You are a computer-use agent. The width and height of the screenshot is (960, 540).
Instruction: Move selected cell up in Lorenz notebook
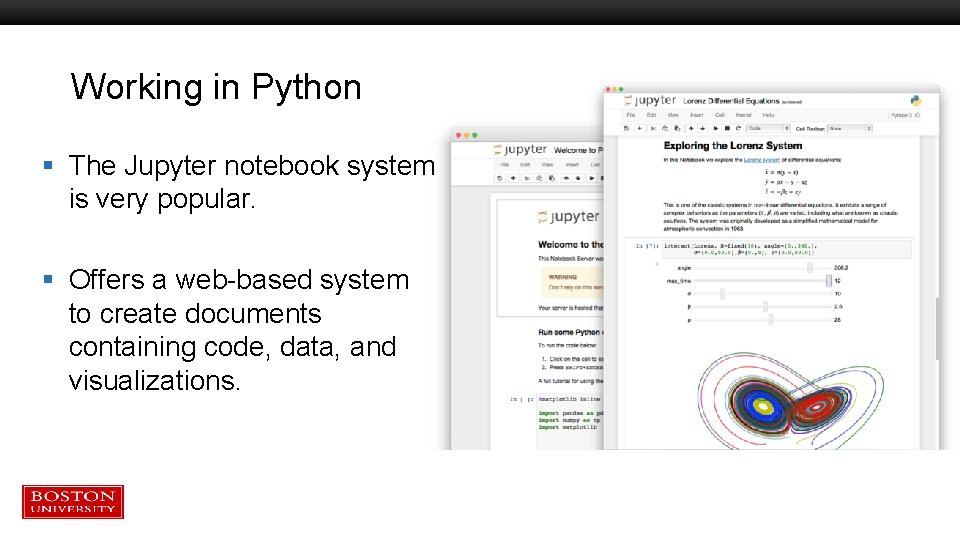(691, 129)
